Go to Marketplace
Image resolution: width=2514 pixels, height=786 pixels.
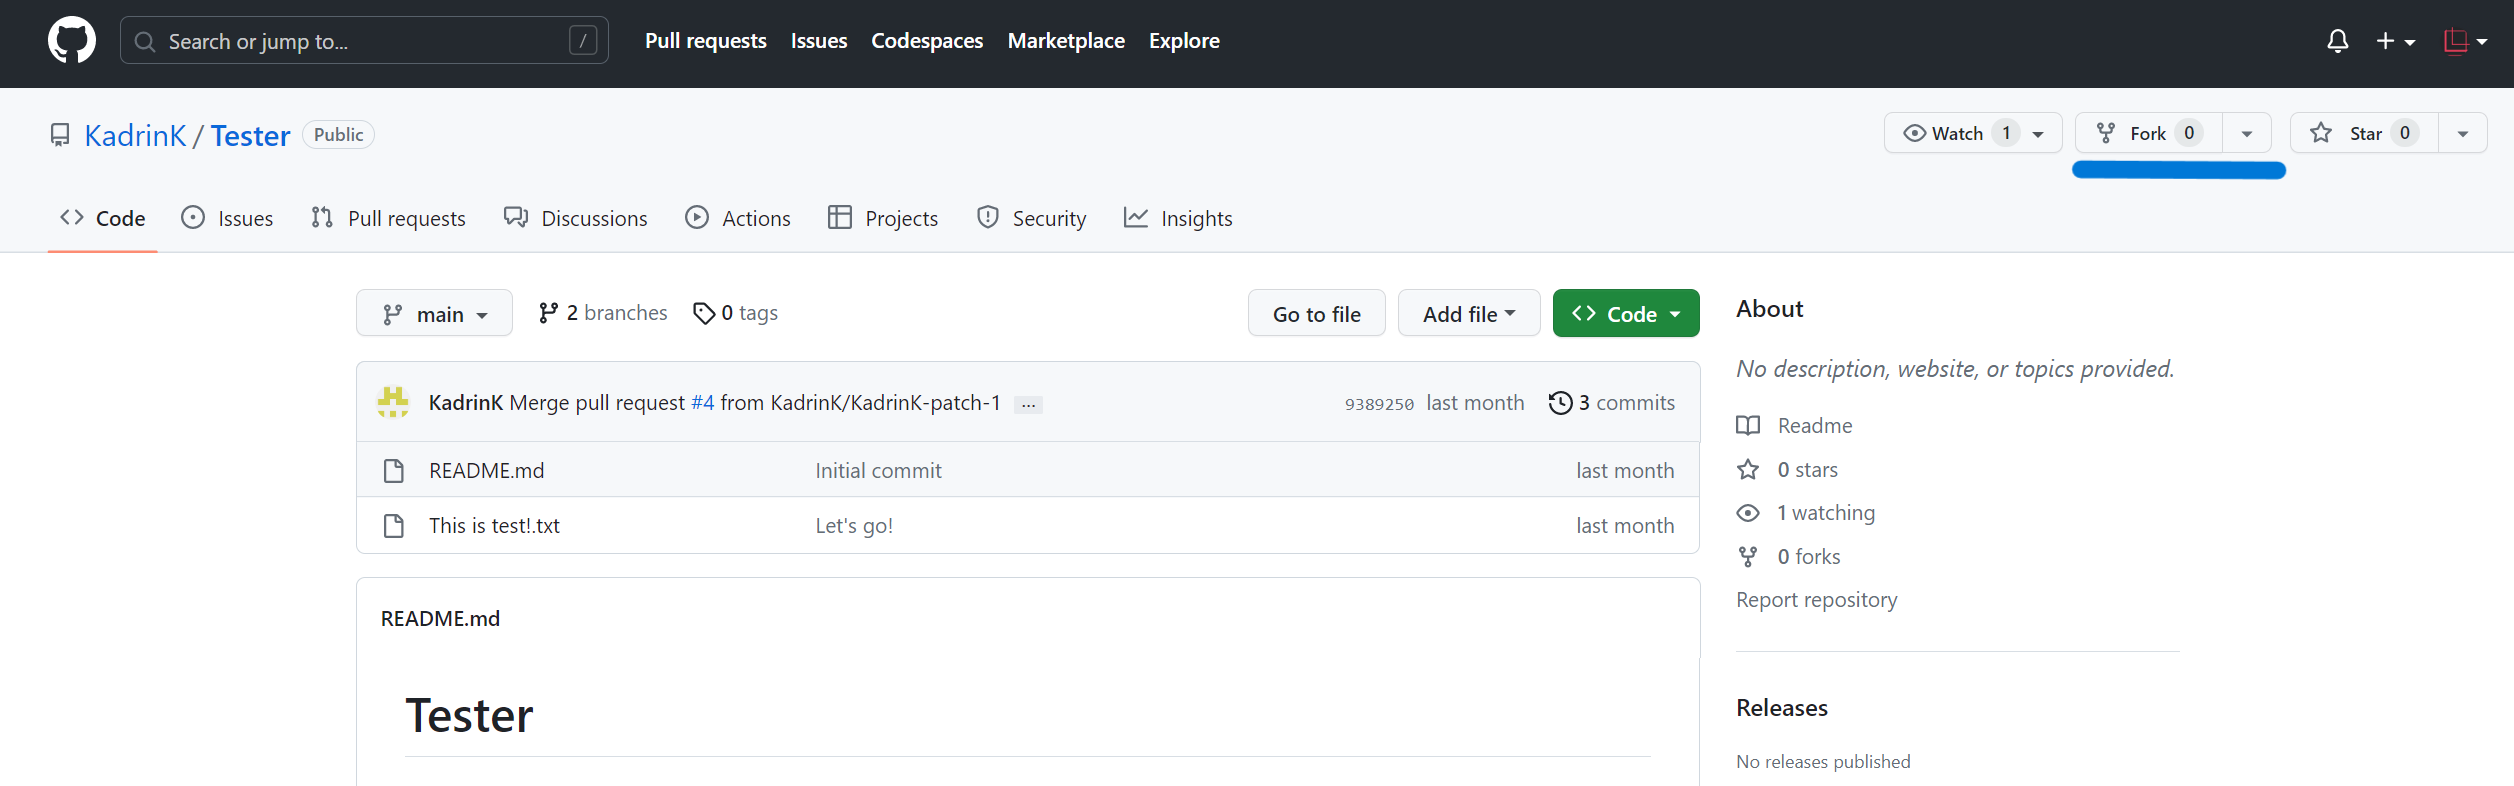tap(1066, 41)
